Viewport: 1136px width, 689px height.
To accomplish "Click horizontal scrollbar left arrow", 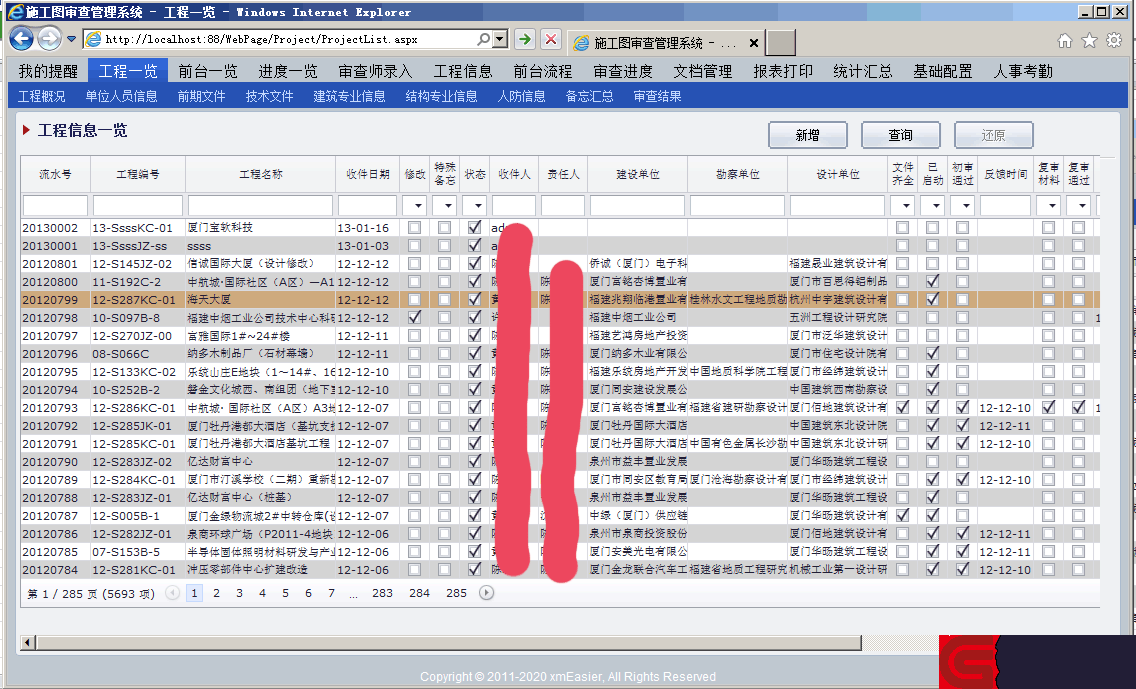I will pos(28,643).
